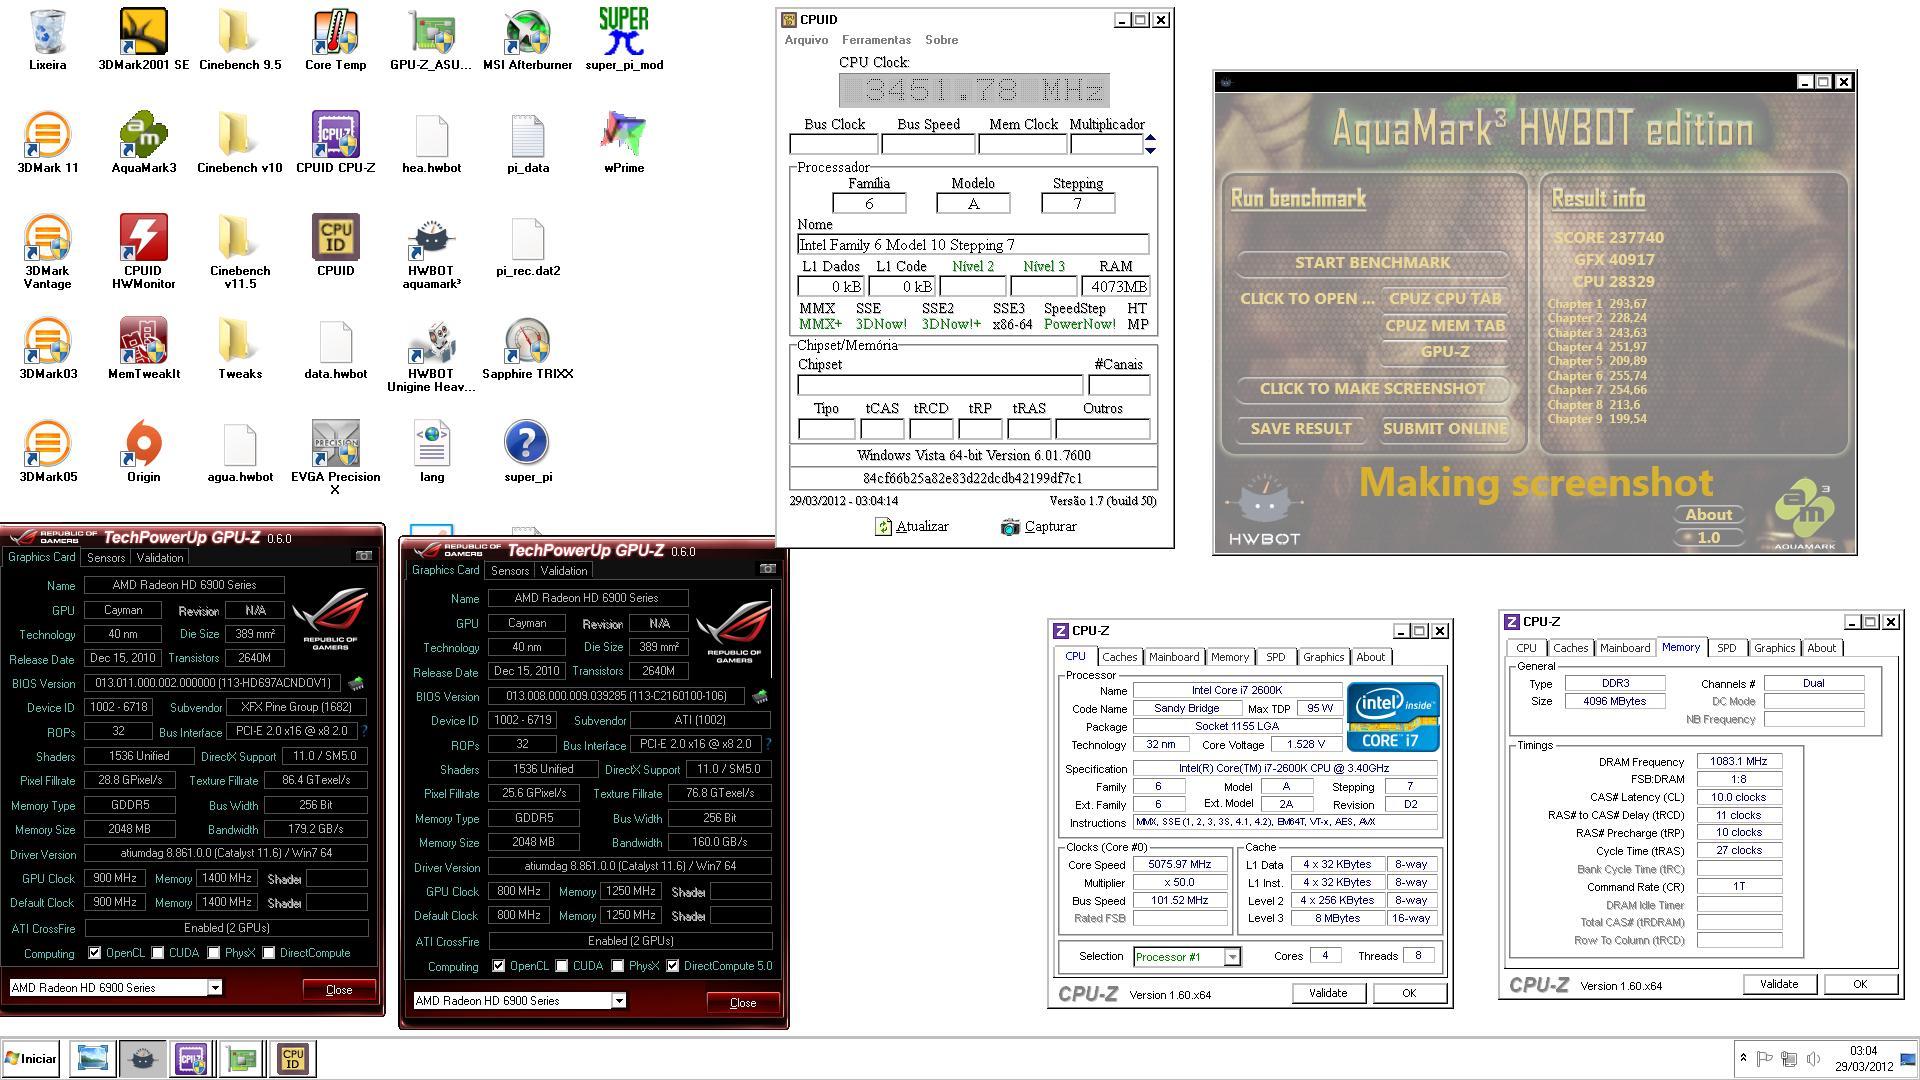Open Mainboard tab in left CPU-Z window
The image size is (1920, 1080).
1173,657
